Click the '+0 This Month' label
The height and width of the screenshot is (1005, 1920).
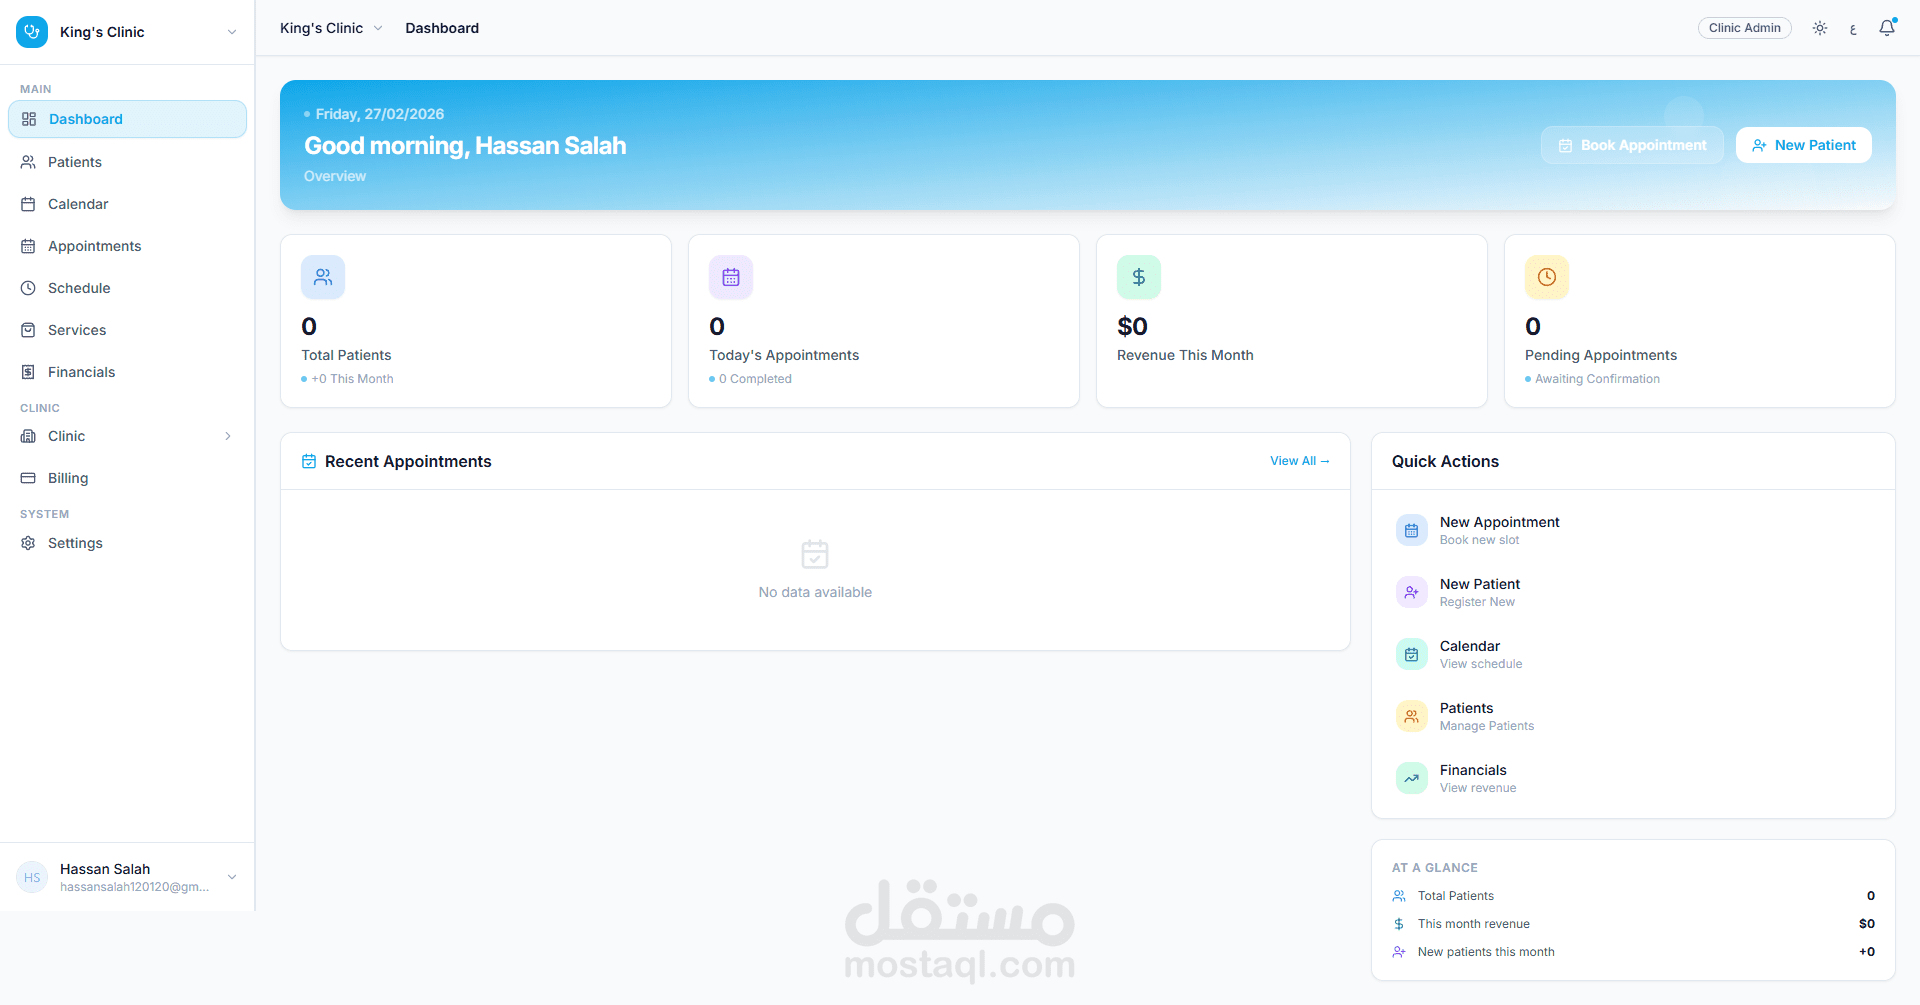tap(352, 379)
